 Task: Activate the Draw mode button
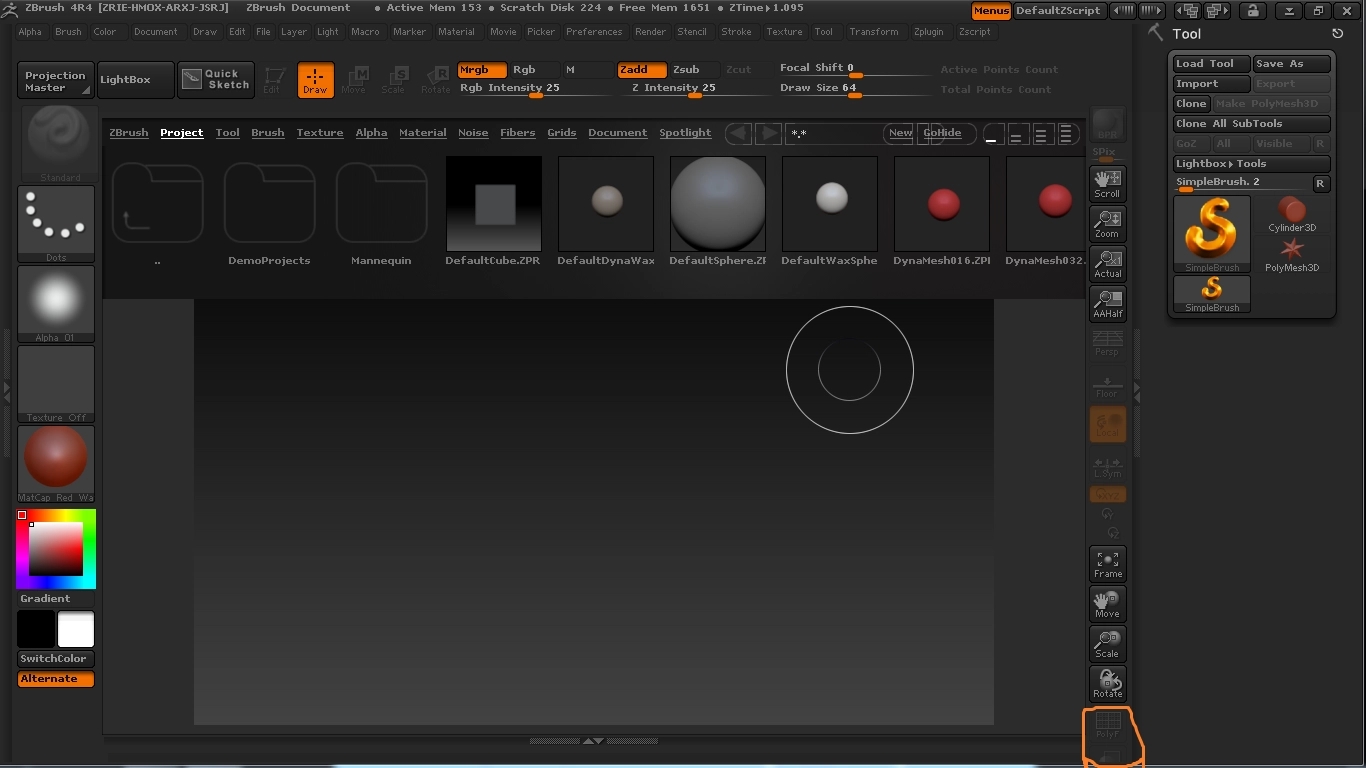pos(315,80)
